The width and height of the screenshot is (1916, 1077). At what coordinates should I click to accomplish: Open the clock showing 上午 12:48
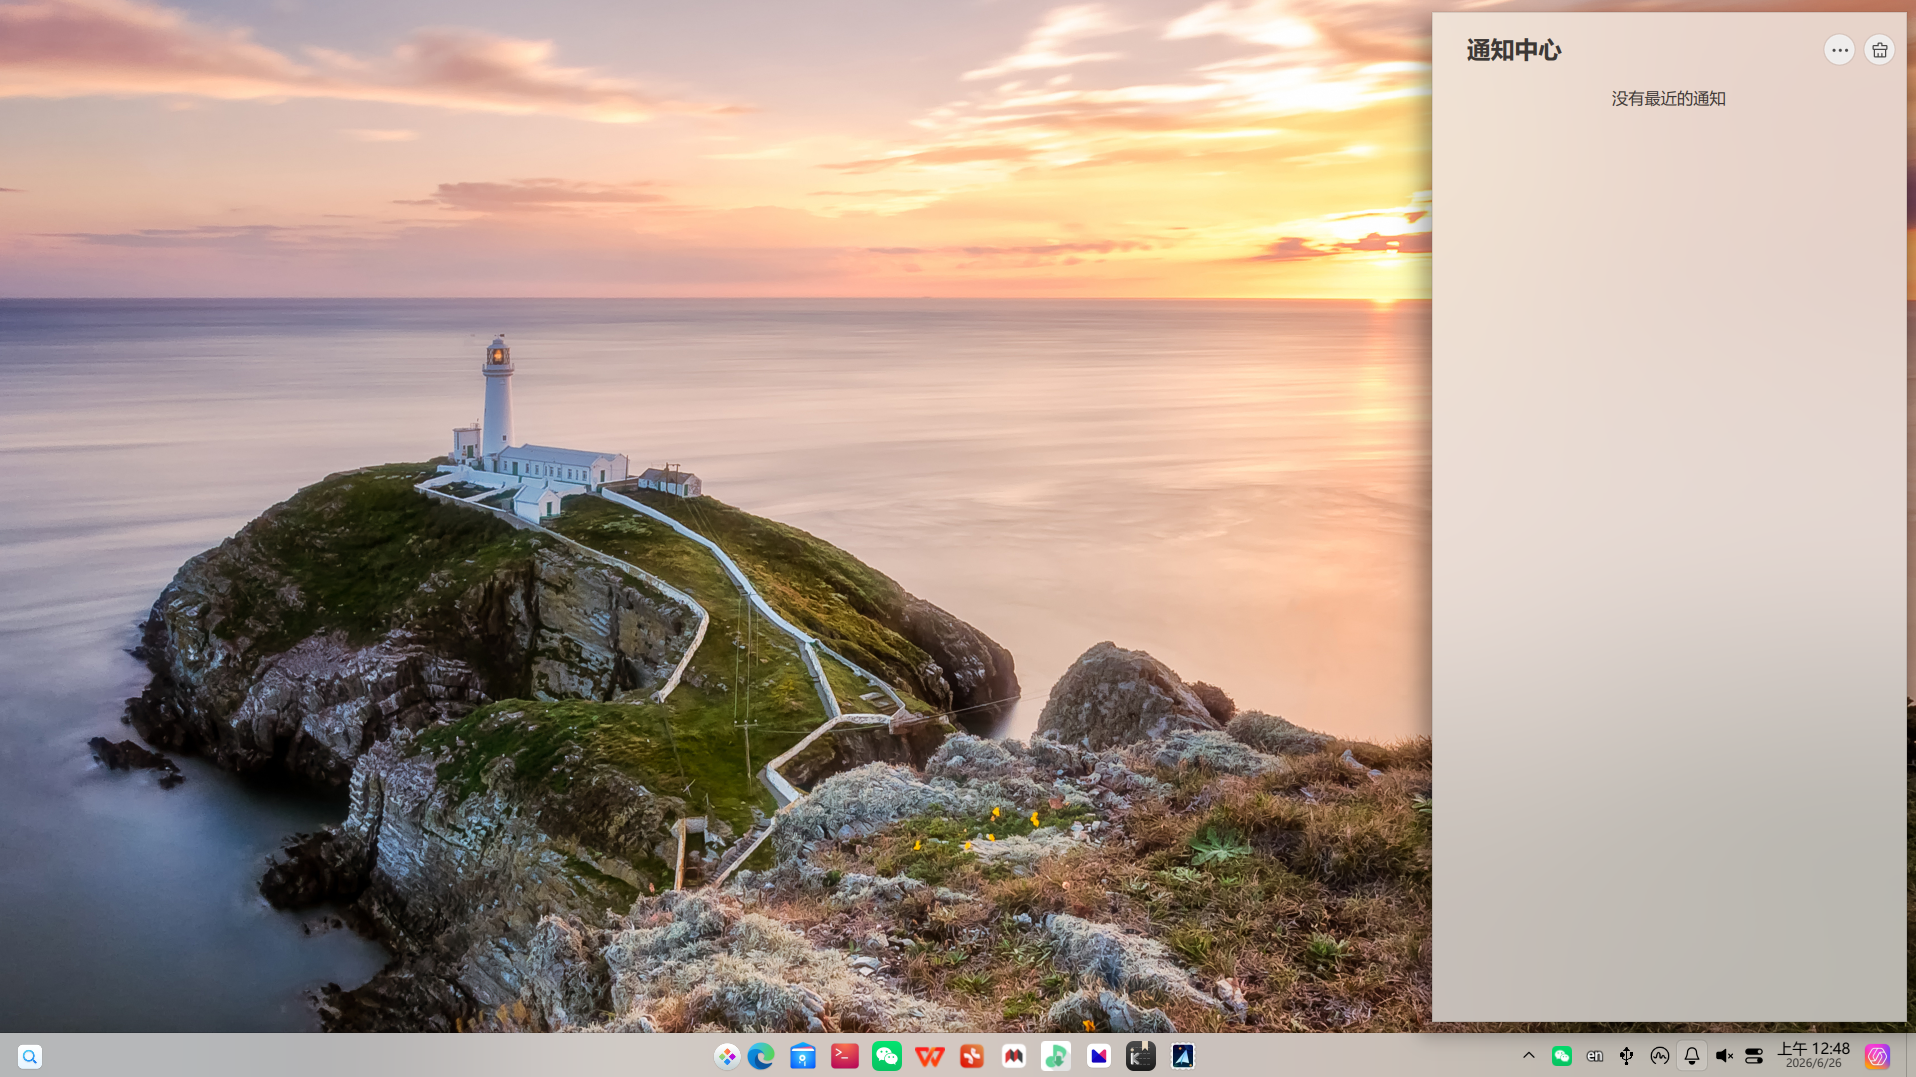1813,1049
